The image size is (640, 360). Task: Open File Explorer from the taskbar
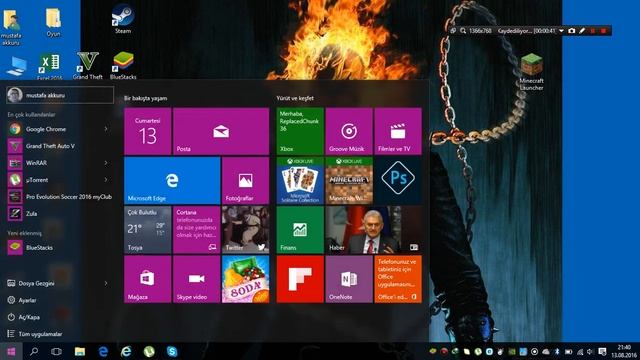pos(80,351)
